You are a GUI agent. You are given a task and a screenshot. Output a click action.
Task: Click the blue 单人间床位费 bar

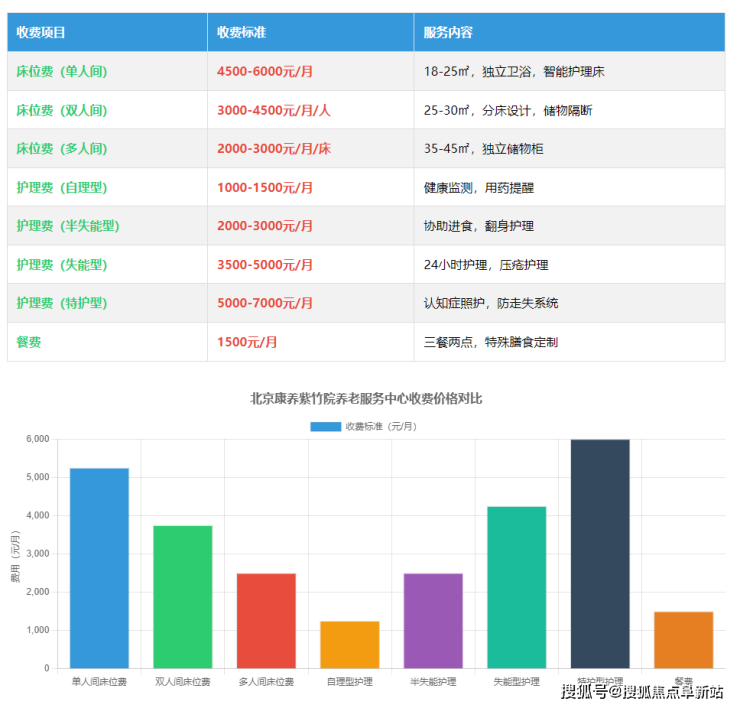click(x=99, y=567)
